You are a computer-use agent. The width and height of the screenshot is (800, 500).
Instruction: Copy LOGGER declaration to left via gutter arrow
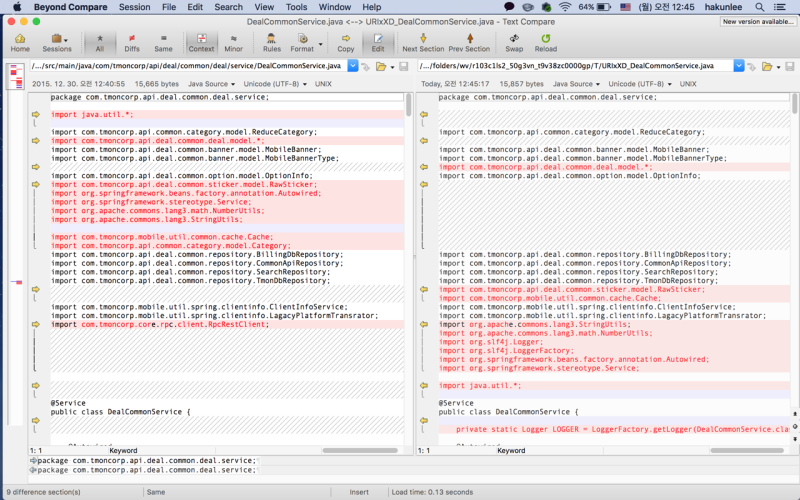pos(423,420)
